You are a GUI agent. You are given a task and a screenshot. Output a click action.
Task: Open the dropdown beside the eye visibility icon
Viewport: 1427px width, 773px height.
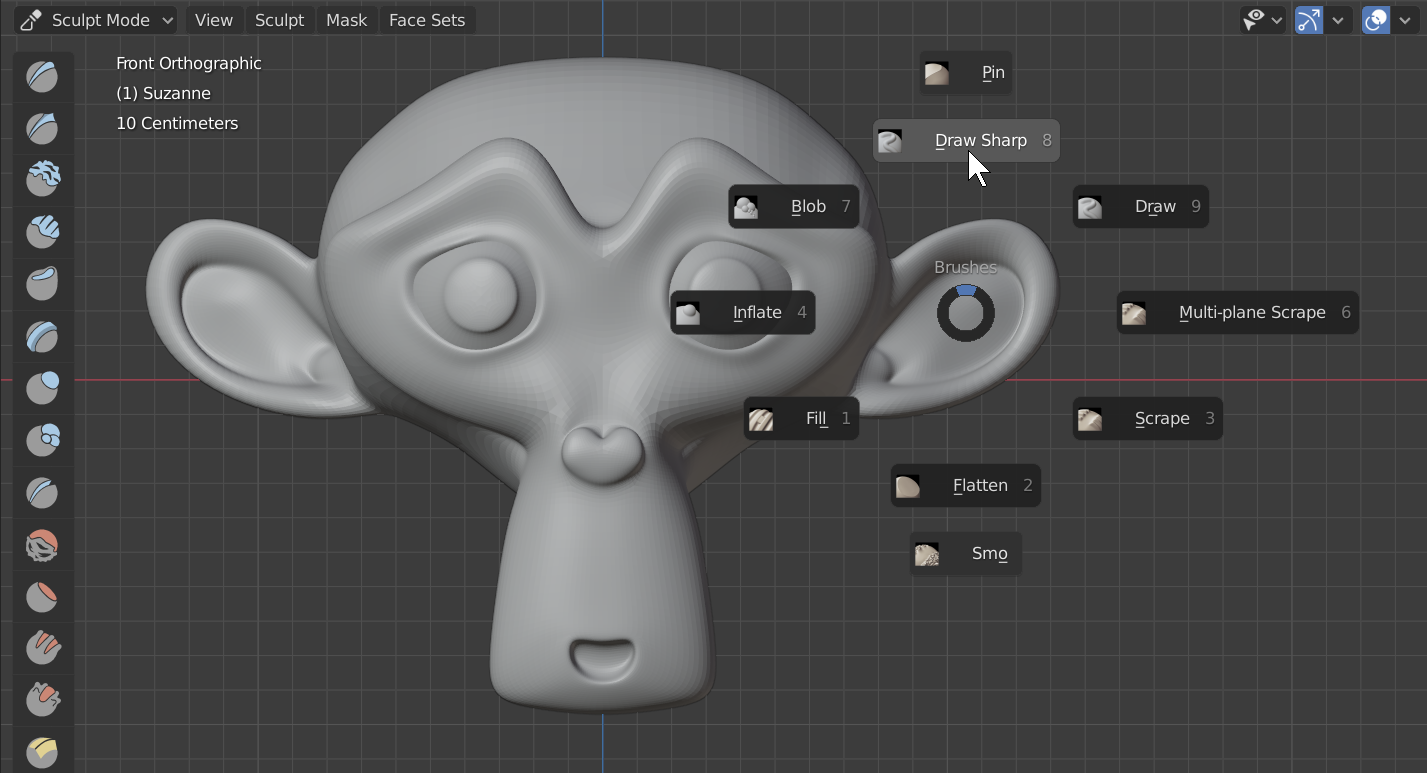coord(1277,20)
